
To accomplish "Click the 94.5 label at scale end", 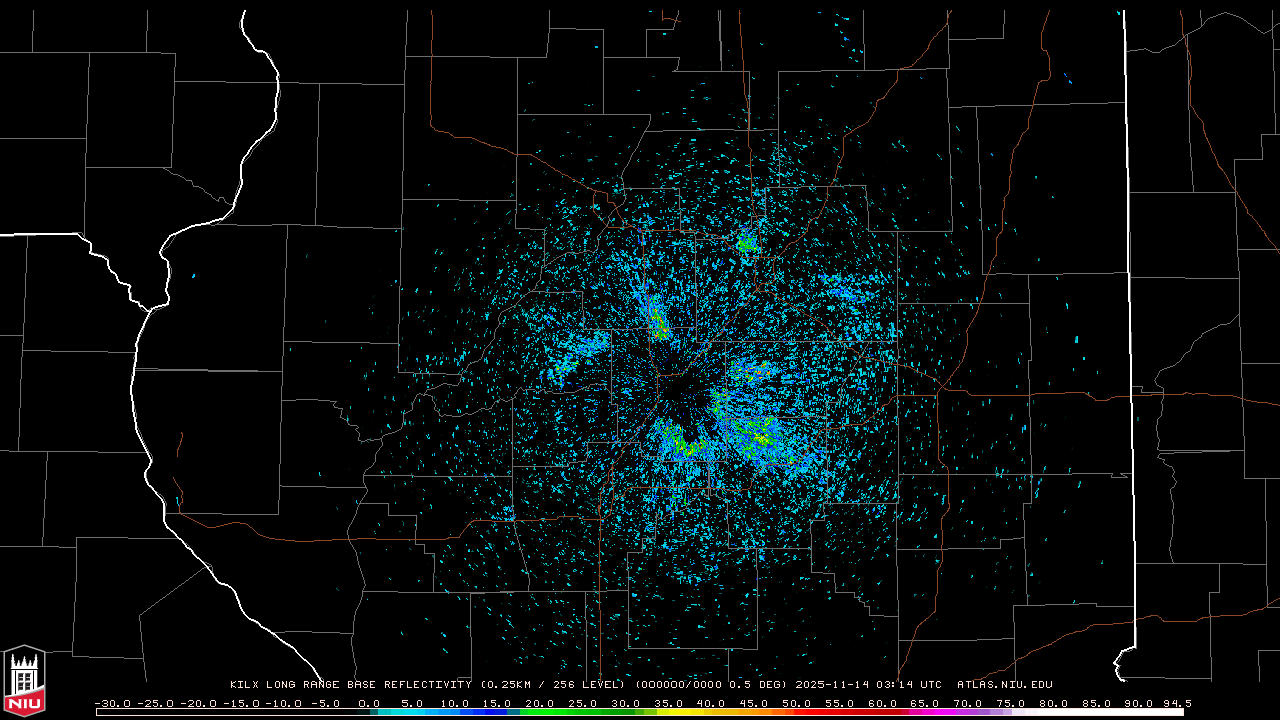I will tap(1176, 703).
